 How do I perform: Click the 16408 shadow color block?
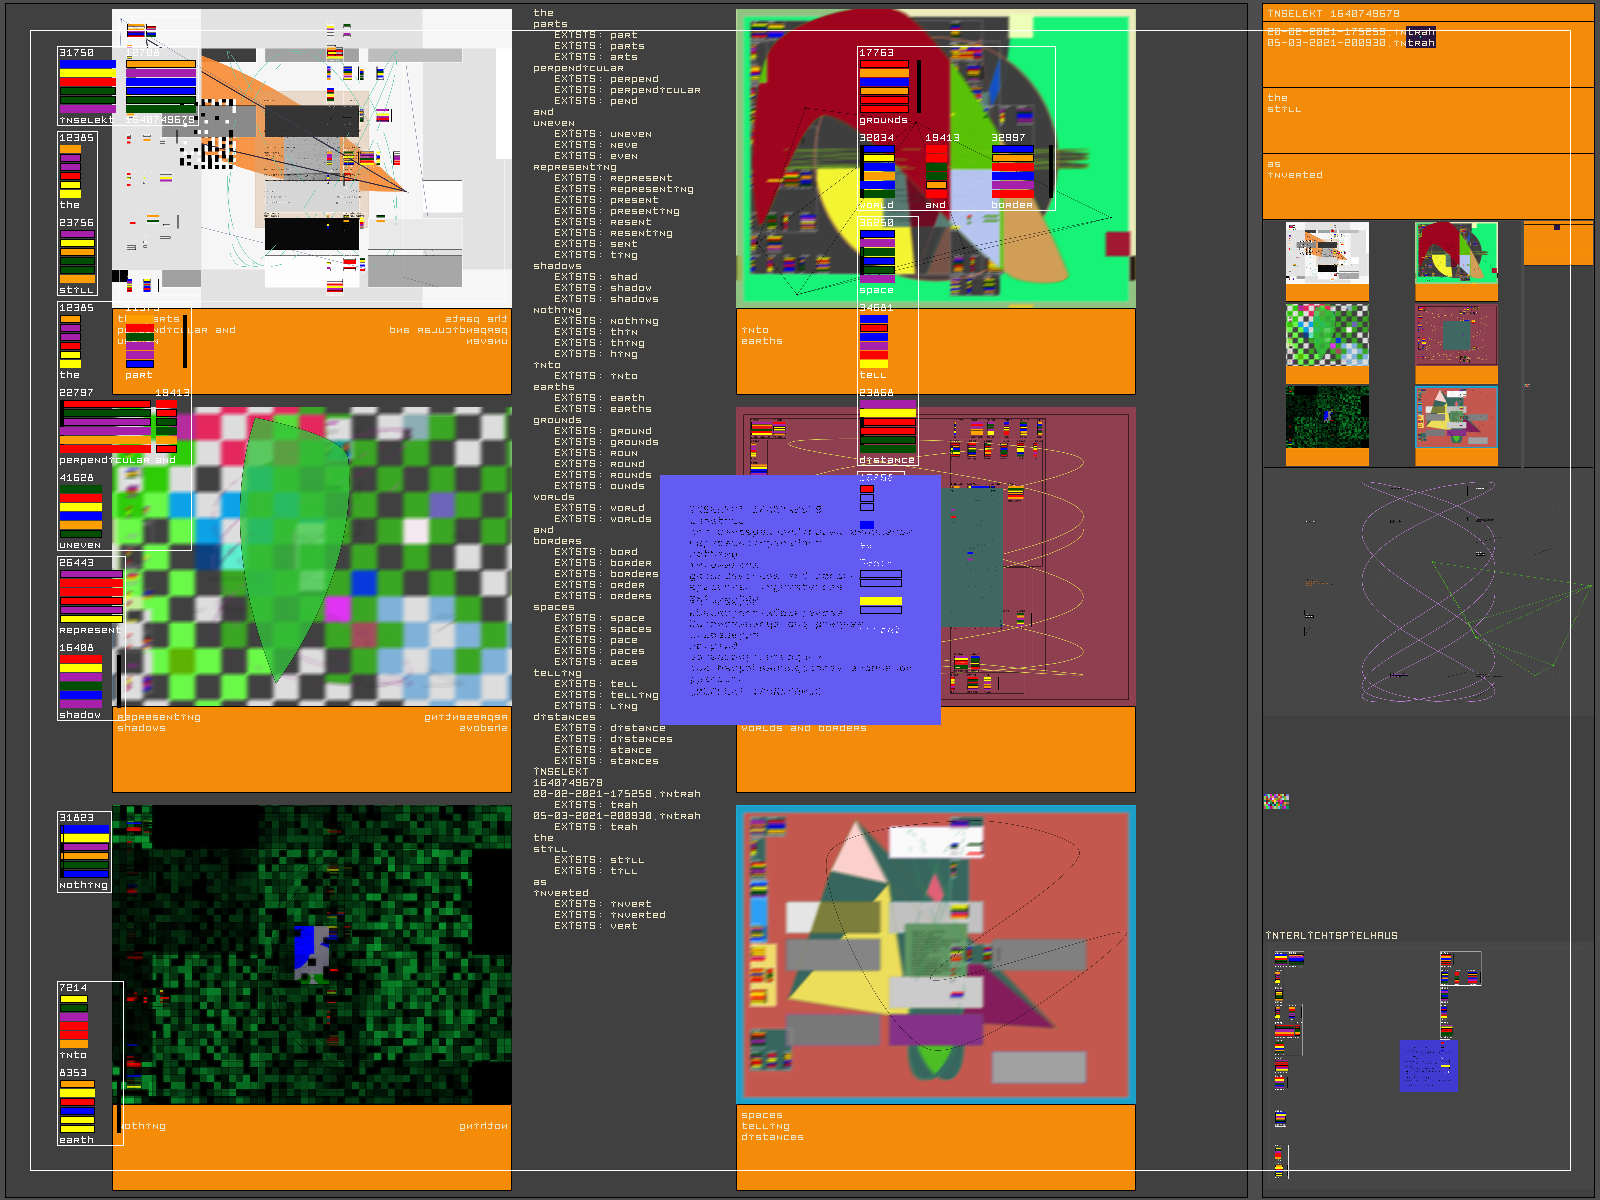coord(80,681)
